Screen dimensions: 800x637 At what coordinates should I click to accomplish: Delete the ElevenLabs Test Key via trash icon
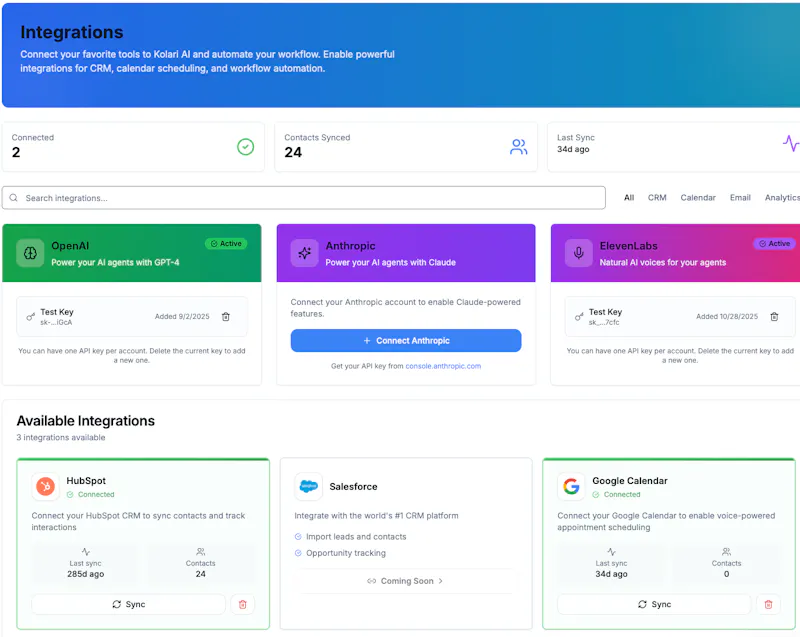click(x=774, y=317)
